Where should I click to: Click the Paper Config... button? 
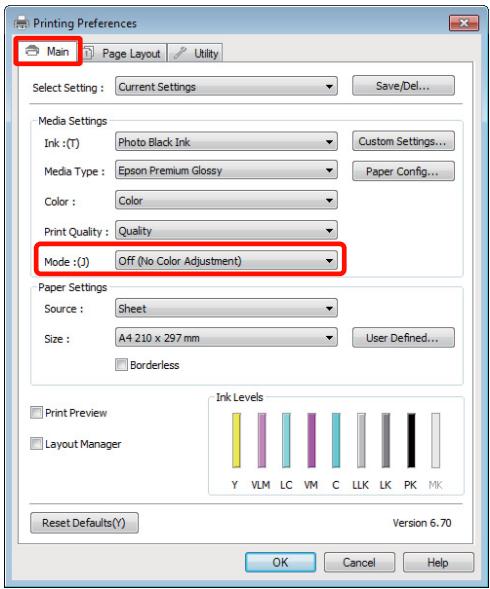(x=403, y=171)
